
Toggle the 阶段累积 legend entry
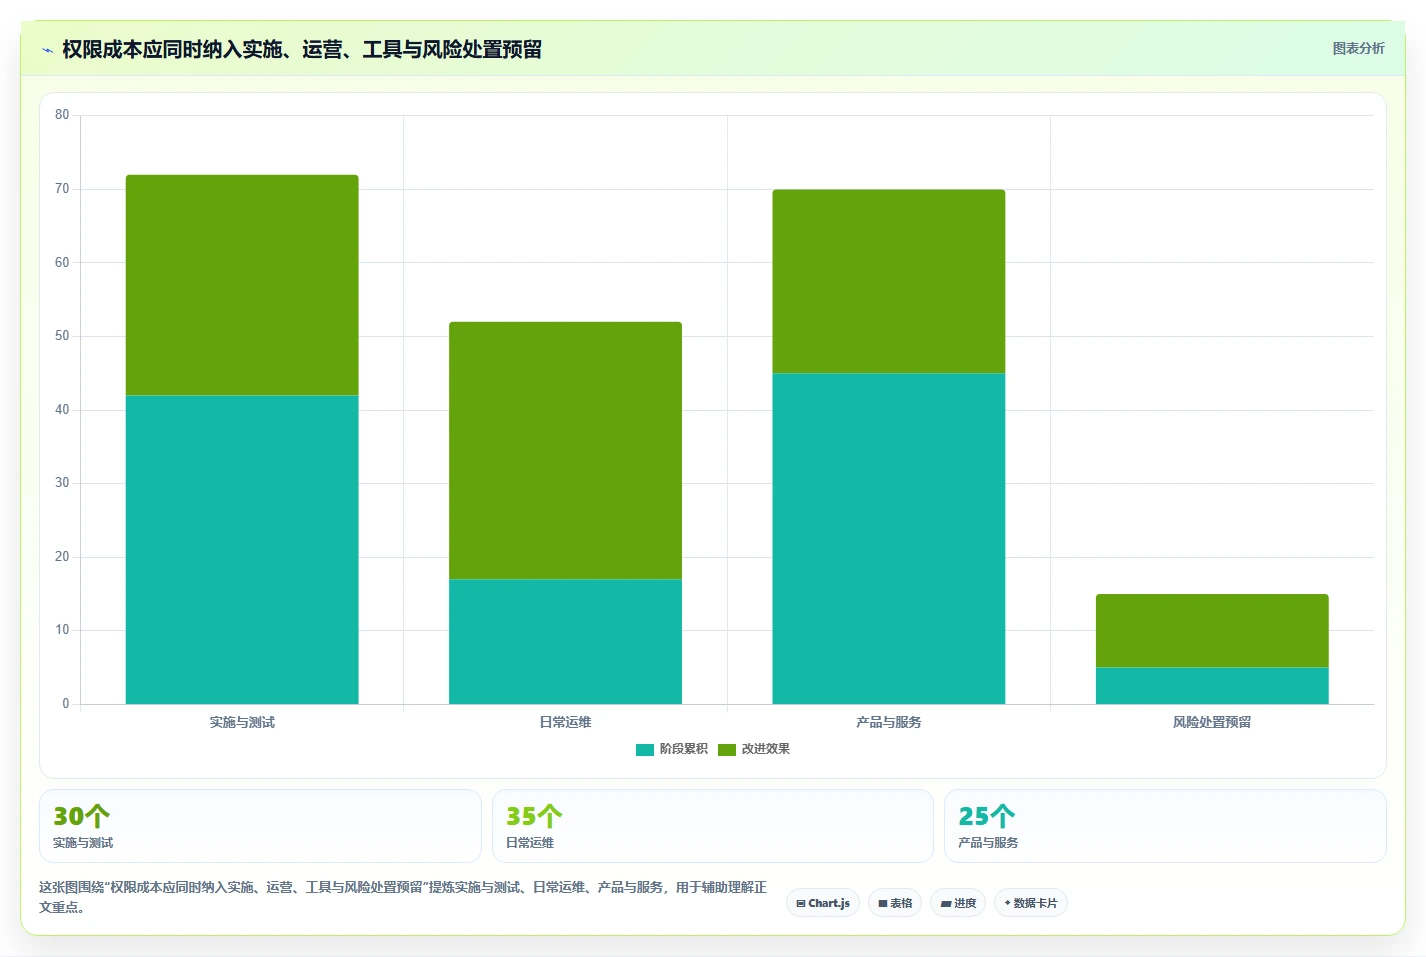pyautogui.click(x=672, y=749)
